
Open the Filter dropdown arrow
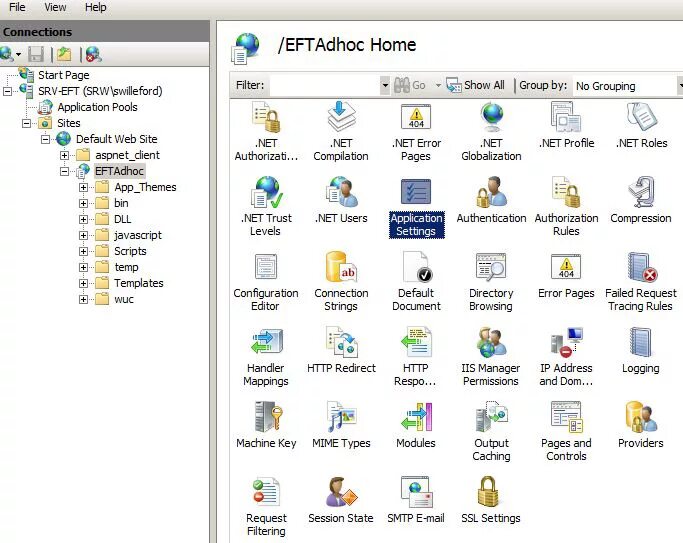point(385,85)
